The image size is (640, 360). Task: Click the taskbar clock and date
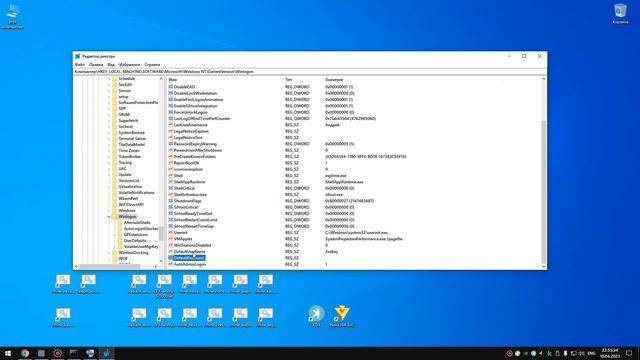(610, 353)
